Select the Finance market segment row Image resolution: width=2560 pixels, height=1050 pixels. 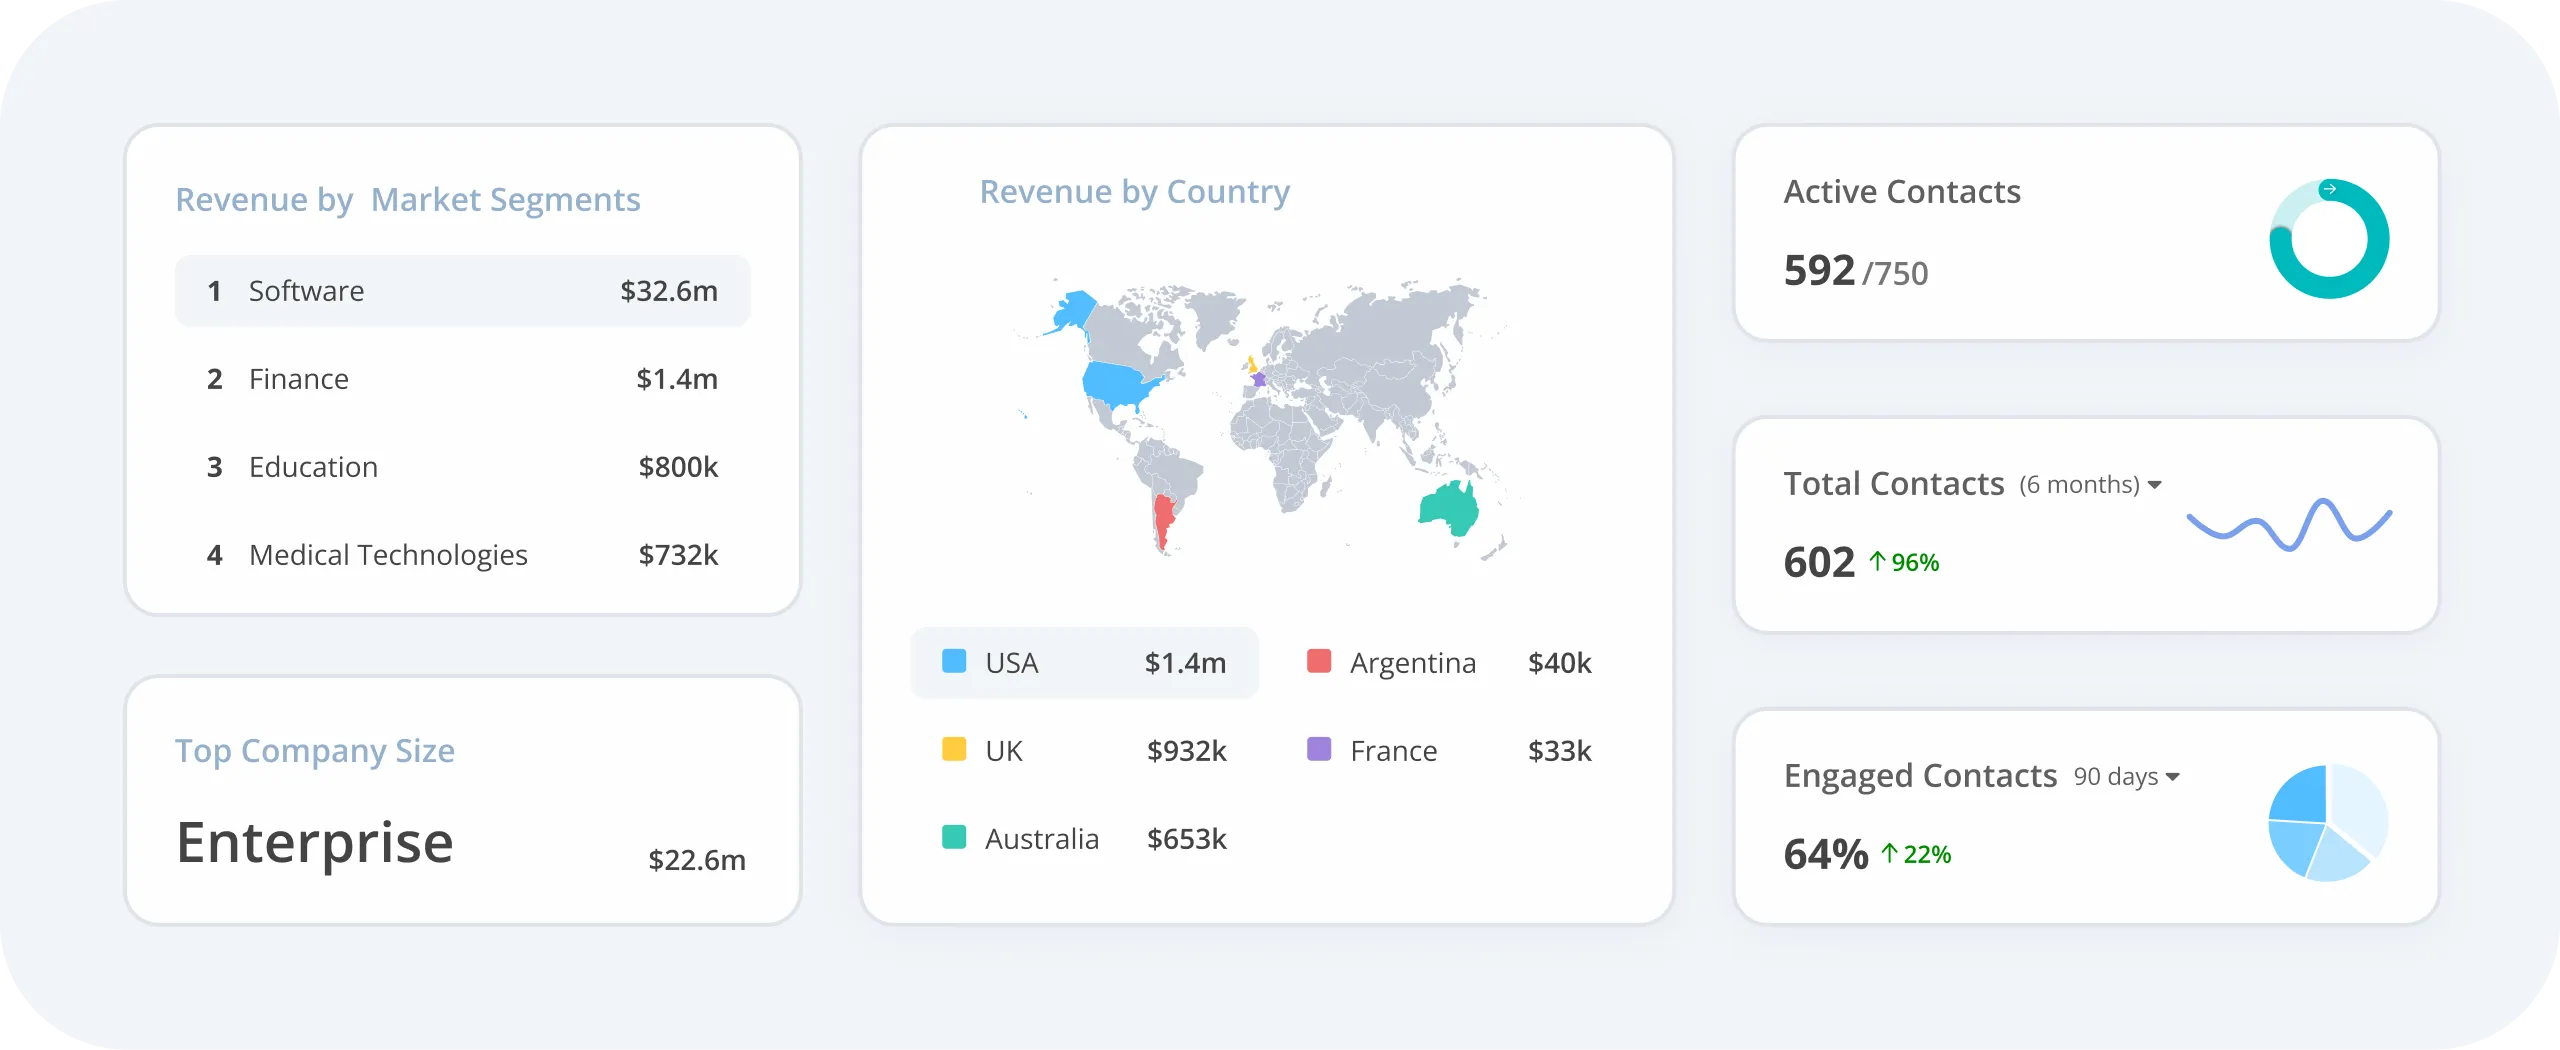[x=462, y=379]
